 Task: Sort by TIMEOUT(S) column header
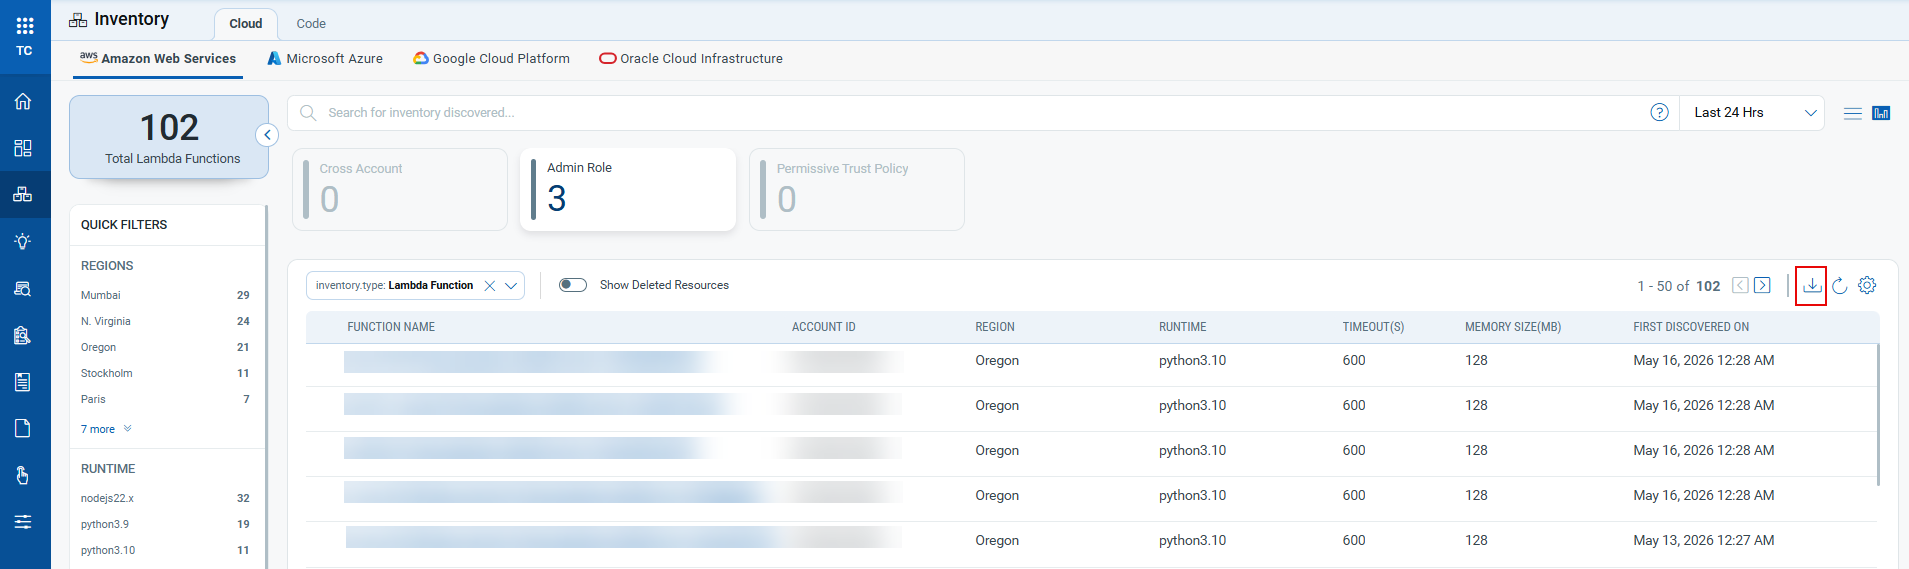(1373, 327)
